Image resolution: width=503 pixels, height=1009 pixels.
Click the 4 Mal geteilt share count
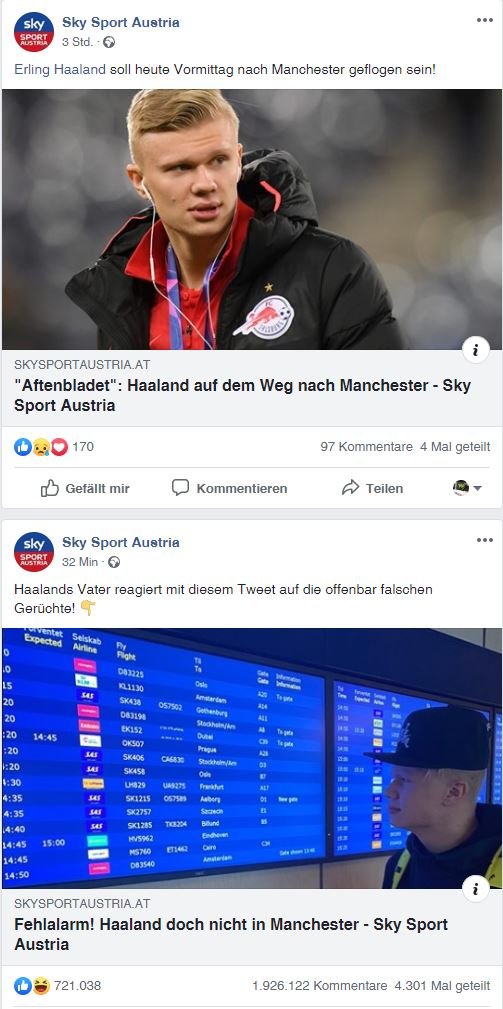point(455,447)
